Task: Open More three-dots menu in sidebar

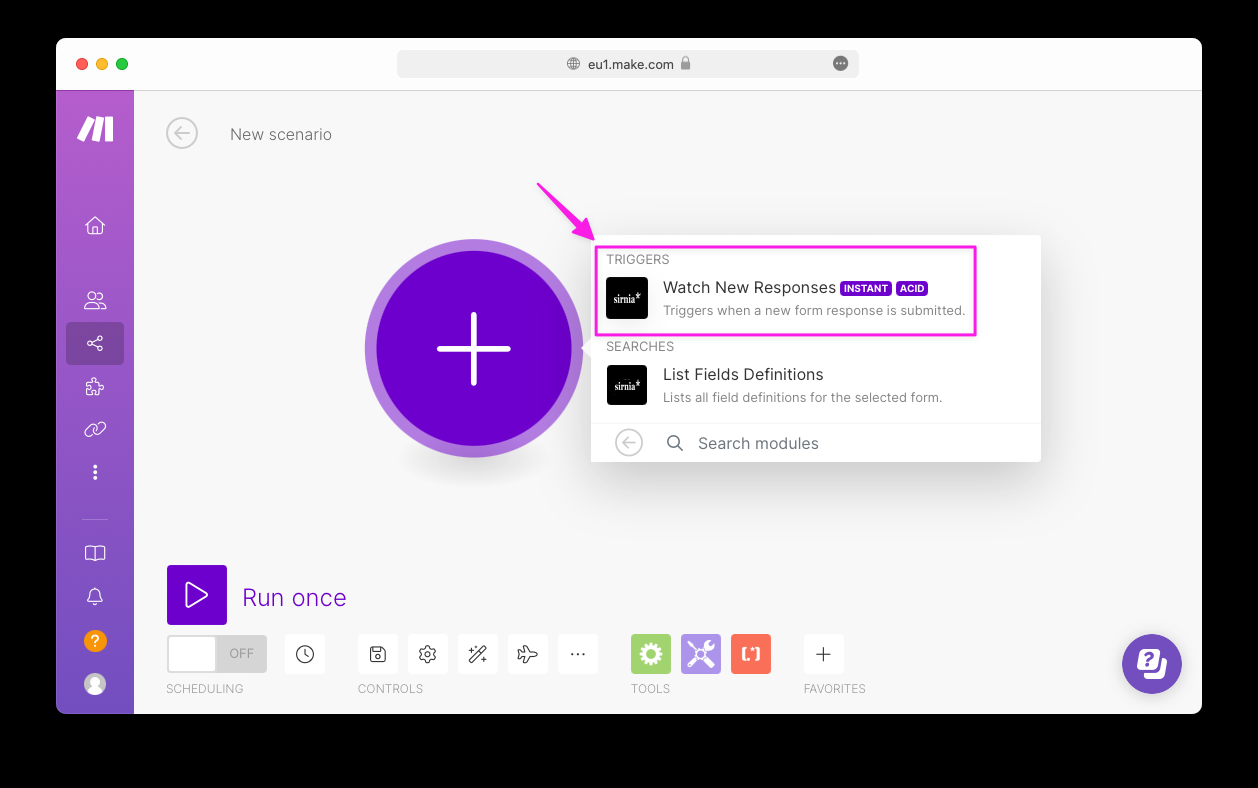Action: pyautogui.click(x=95, y=472)
